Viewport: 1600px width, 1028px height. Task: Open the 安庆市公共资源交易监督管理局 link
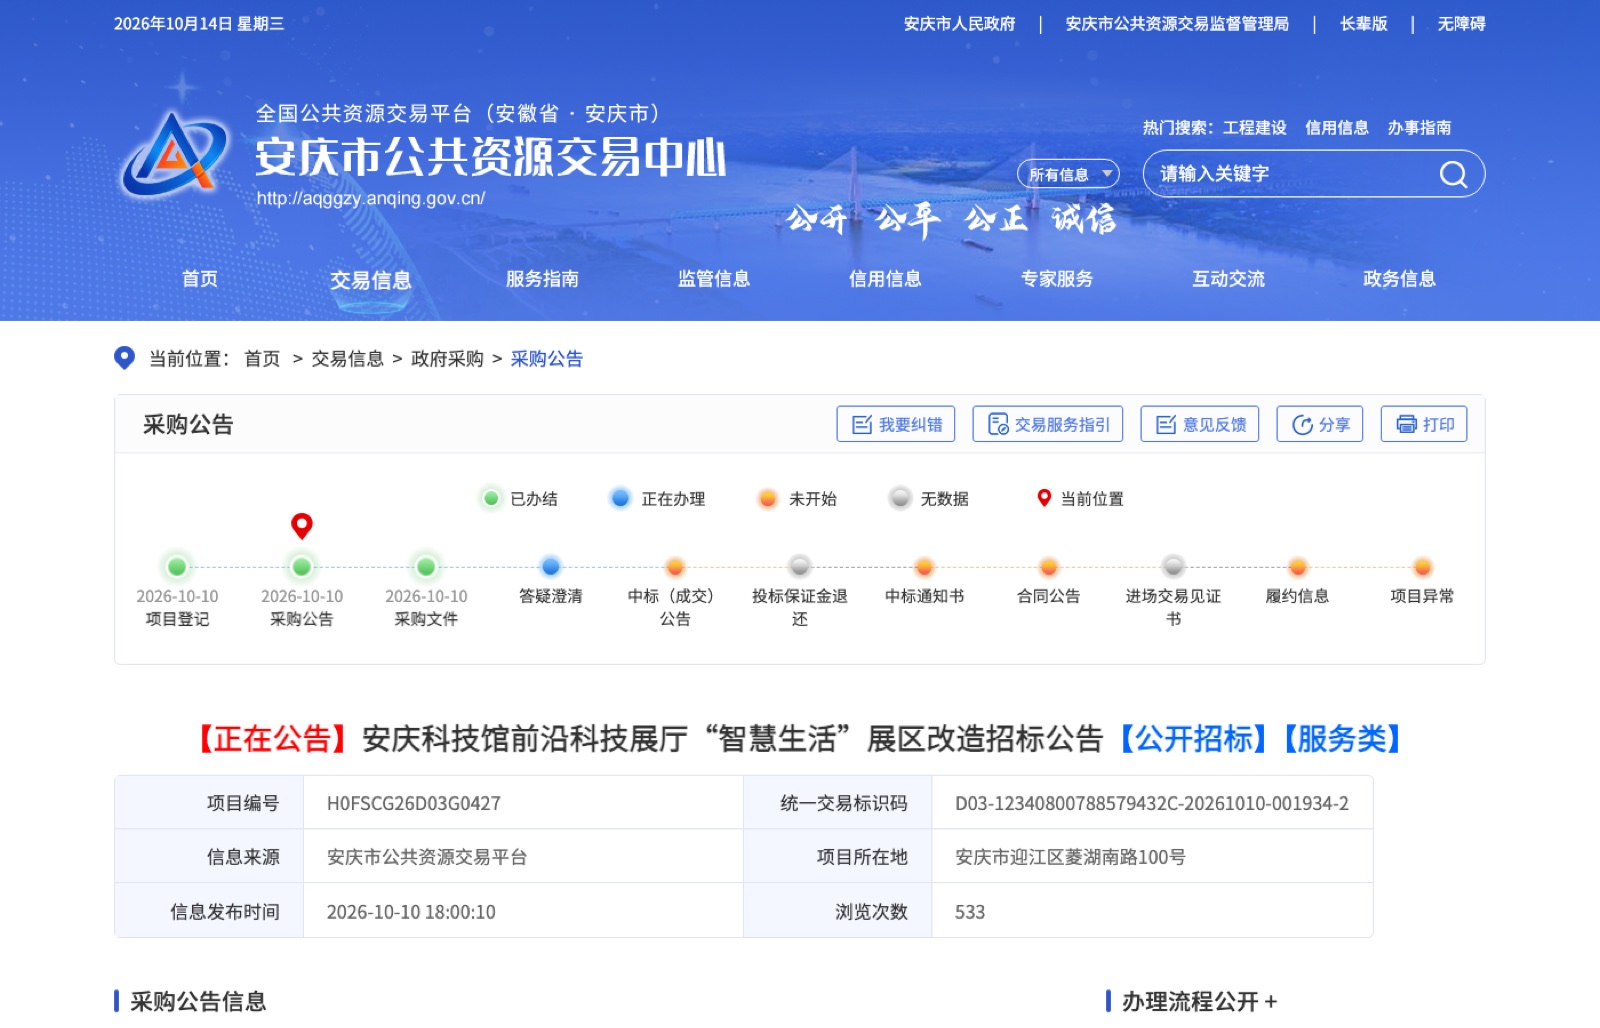coord(1177,24)
